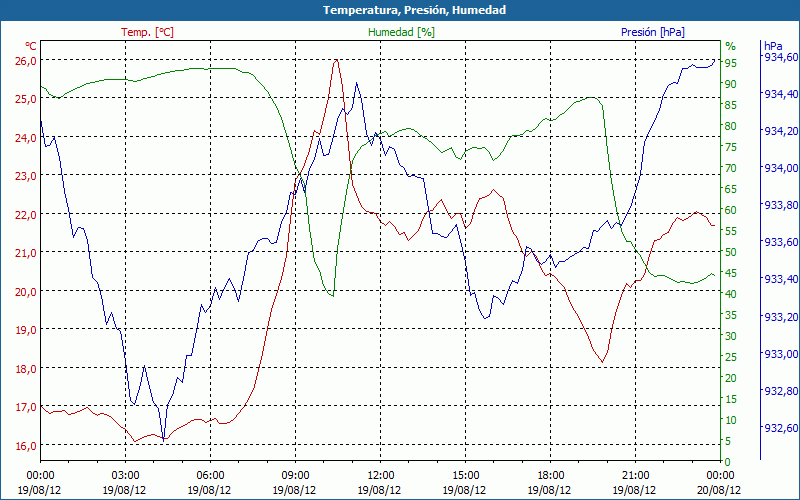Click the '50' humidity axis value
Screen dimensions: 800x500
click(x=730, y=252)
